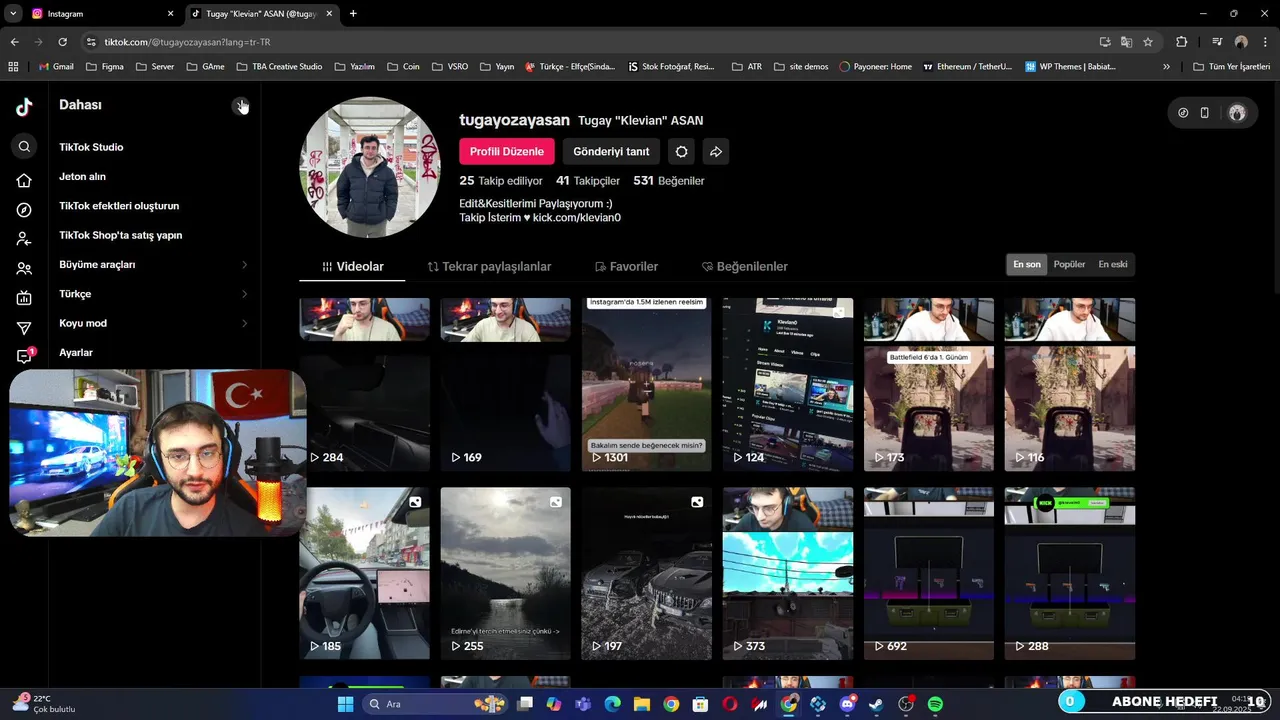Open Messages paper-plane icon
The height and width of the screenshot is (720, 1280).
click(24, 328)
